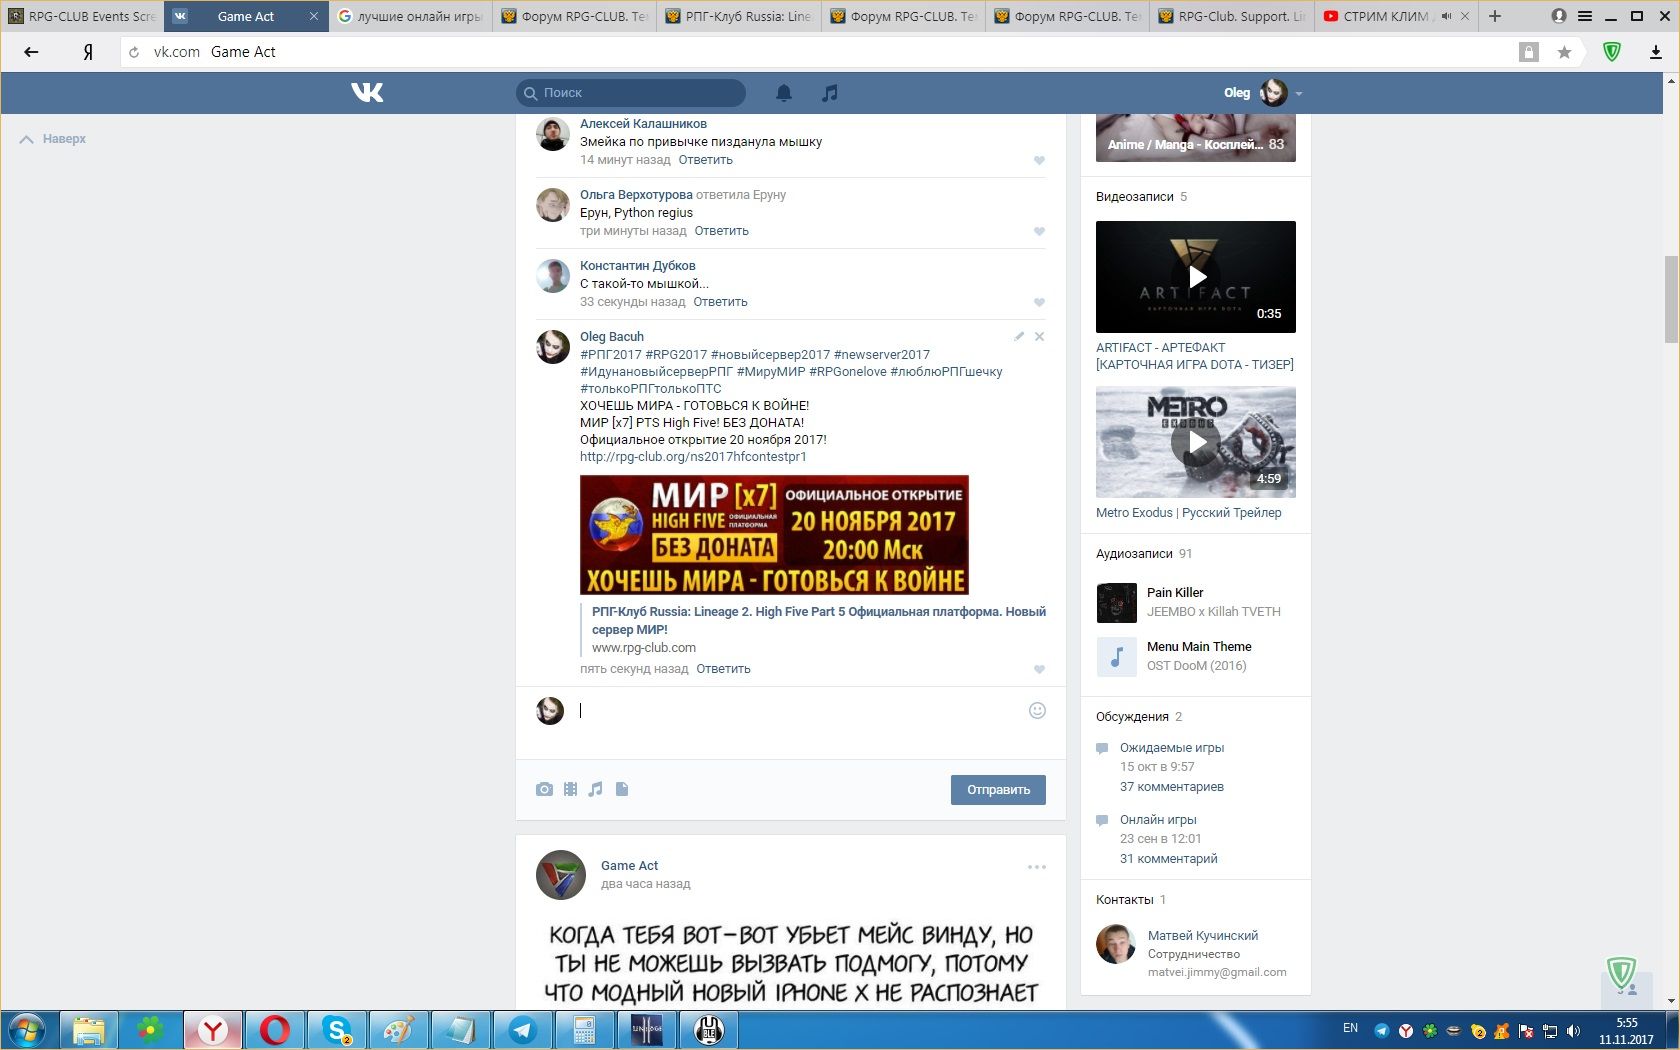Open rpg-club.org/ns2017hfcontestpr1 link
Image resolution: width=1680 pixels, height=1050 pixels.
[693, 457]
